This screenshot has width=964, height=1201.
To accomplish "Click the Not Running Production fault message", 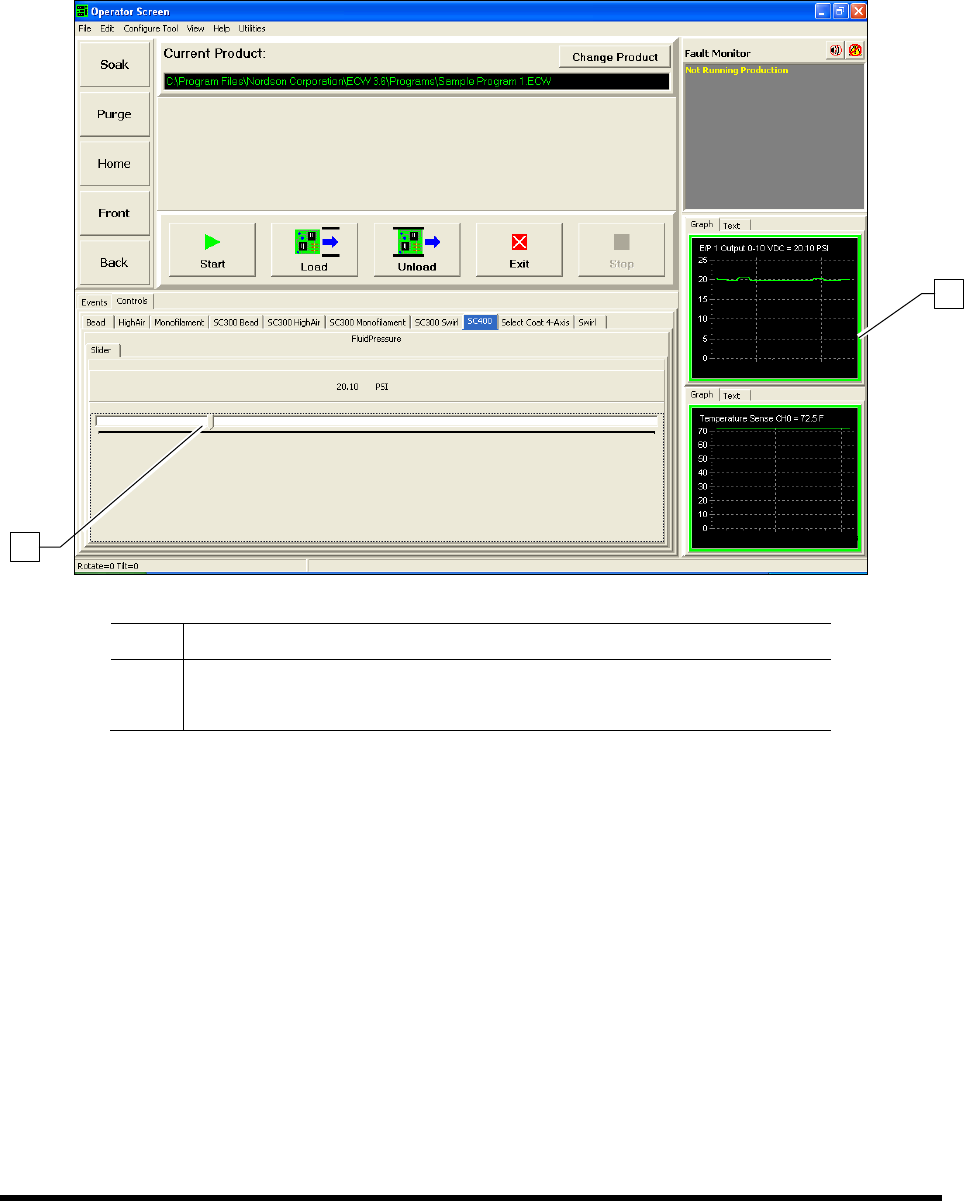I will click(x=736, y=71).
